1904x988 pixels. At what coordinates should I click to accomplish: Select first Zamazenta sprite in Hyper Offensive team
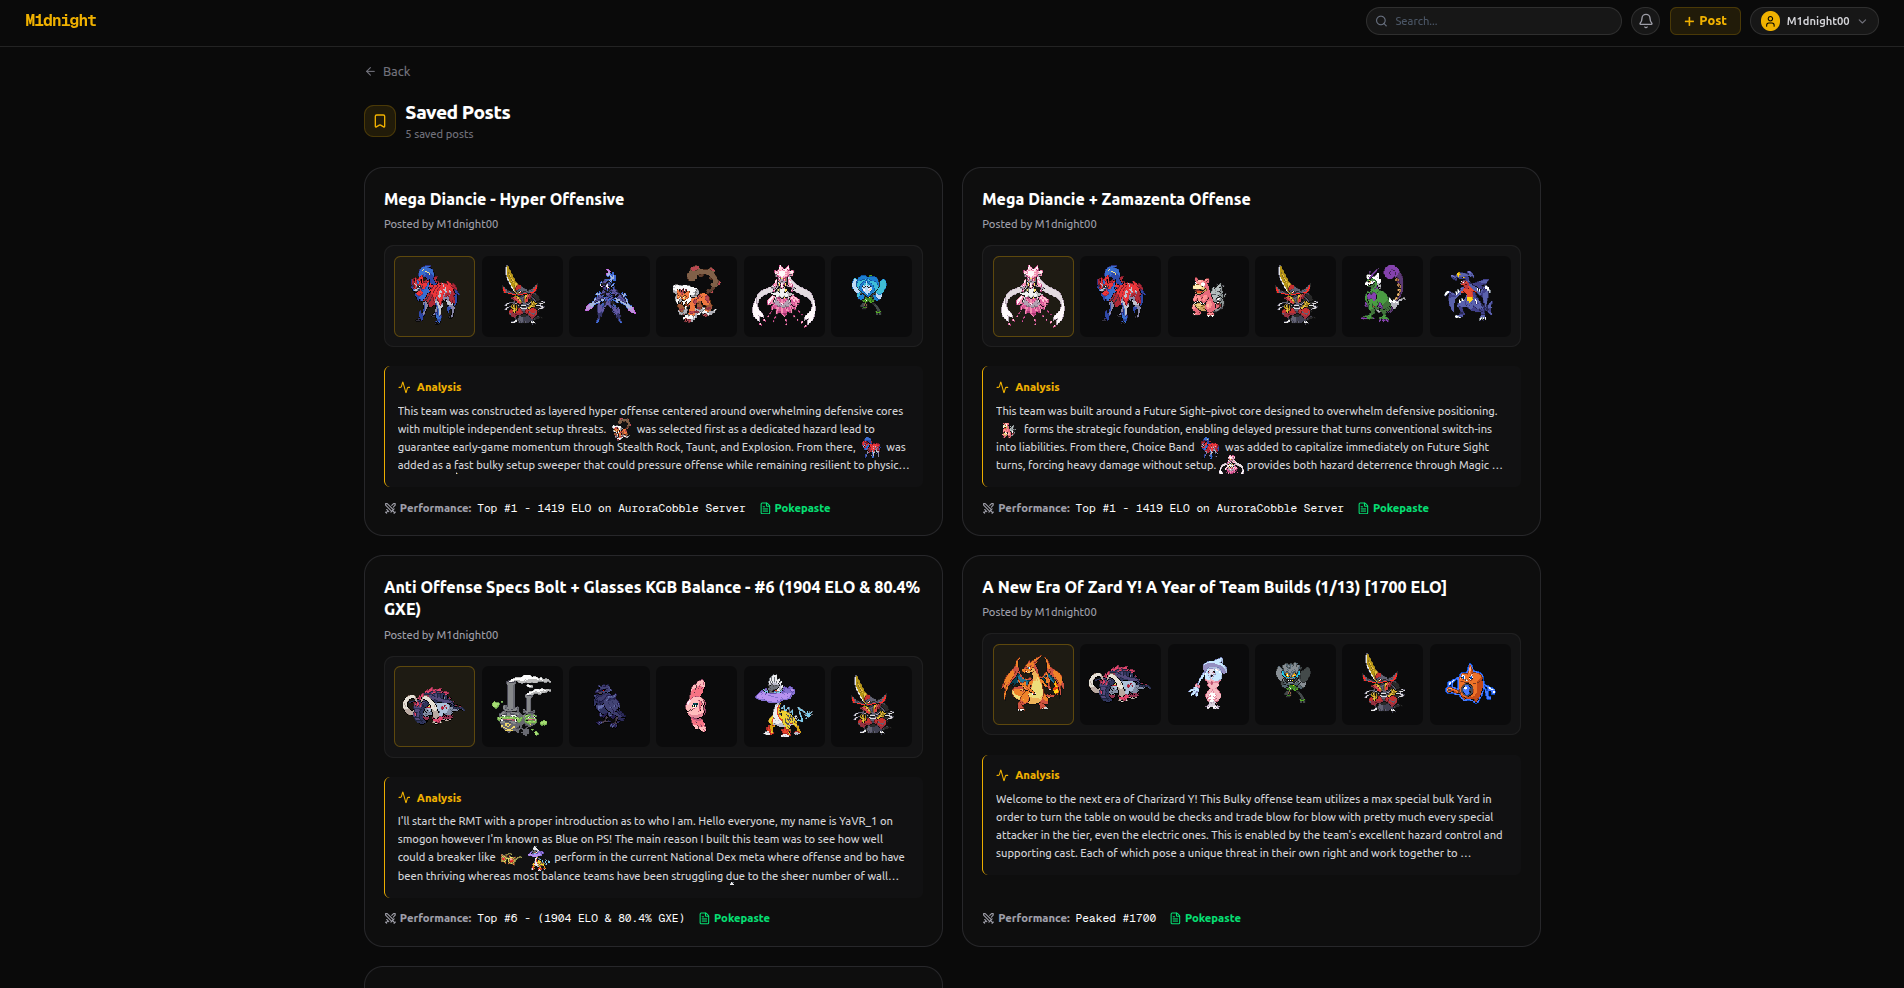434,296
